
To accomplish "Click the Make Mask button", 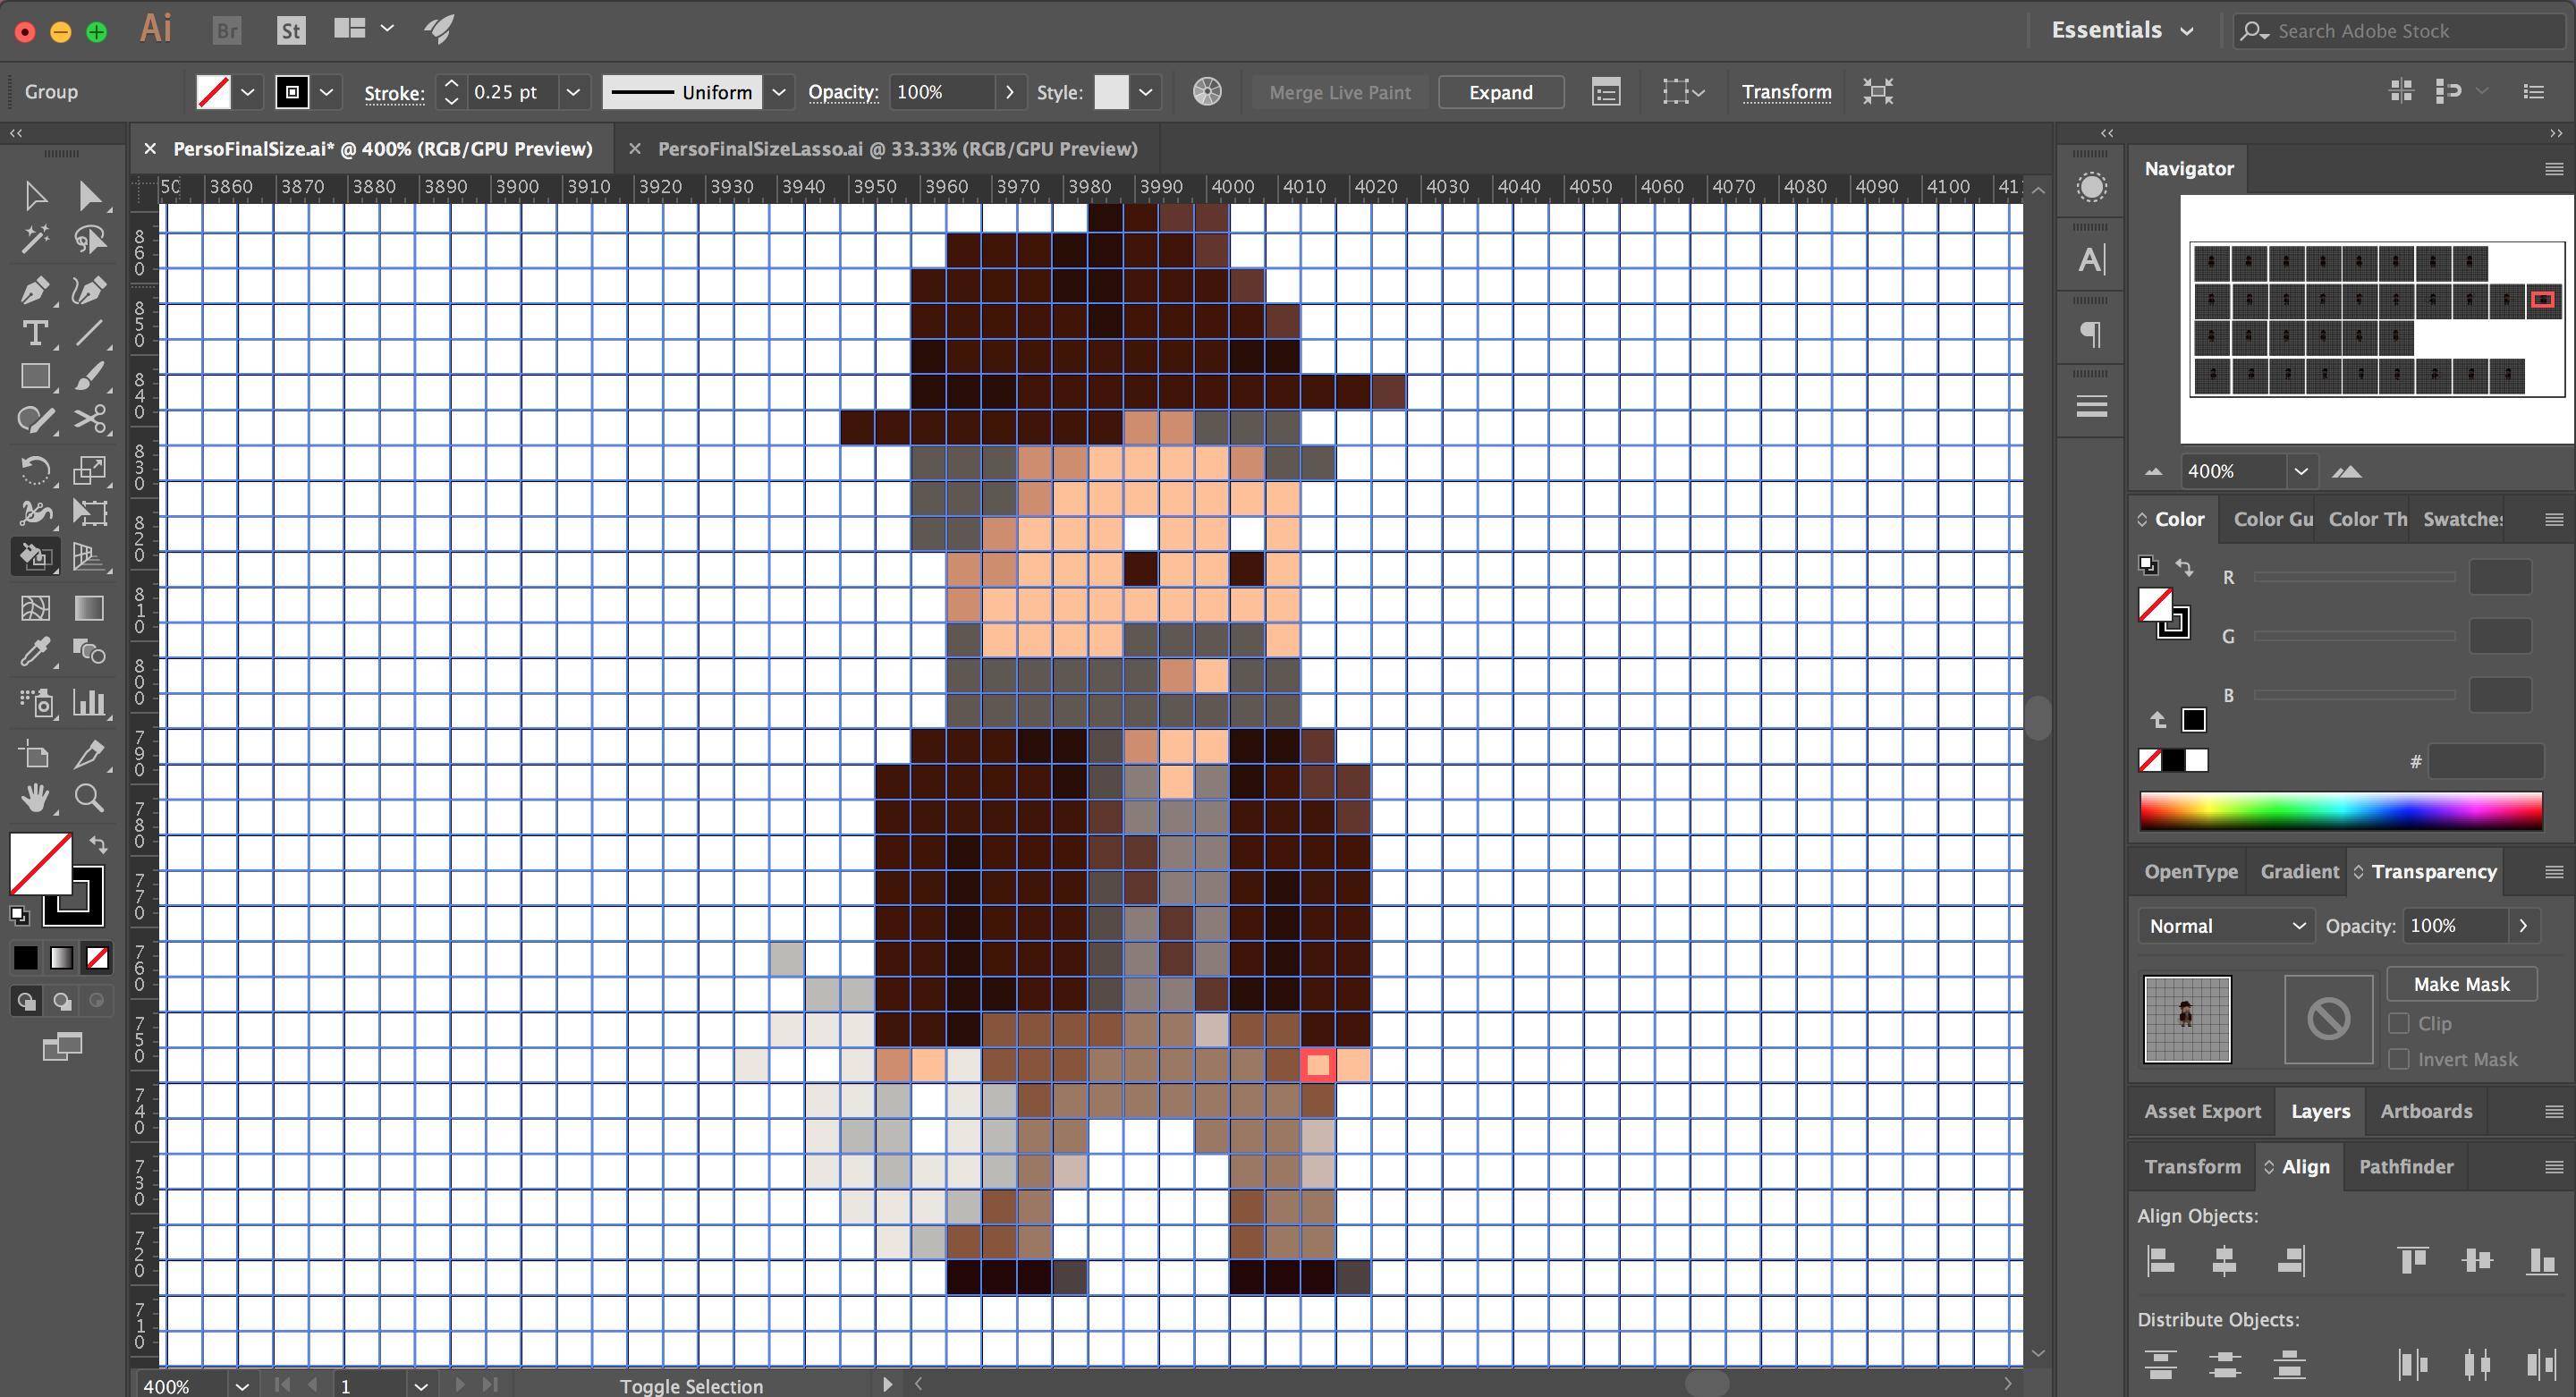I will (2461, 984).
